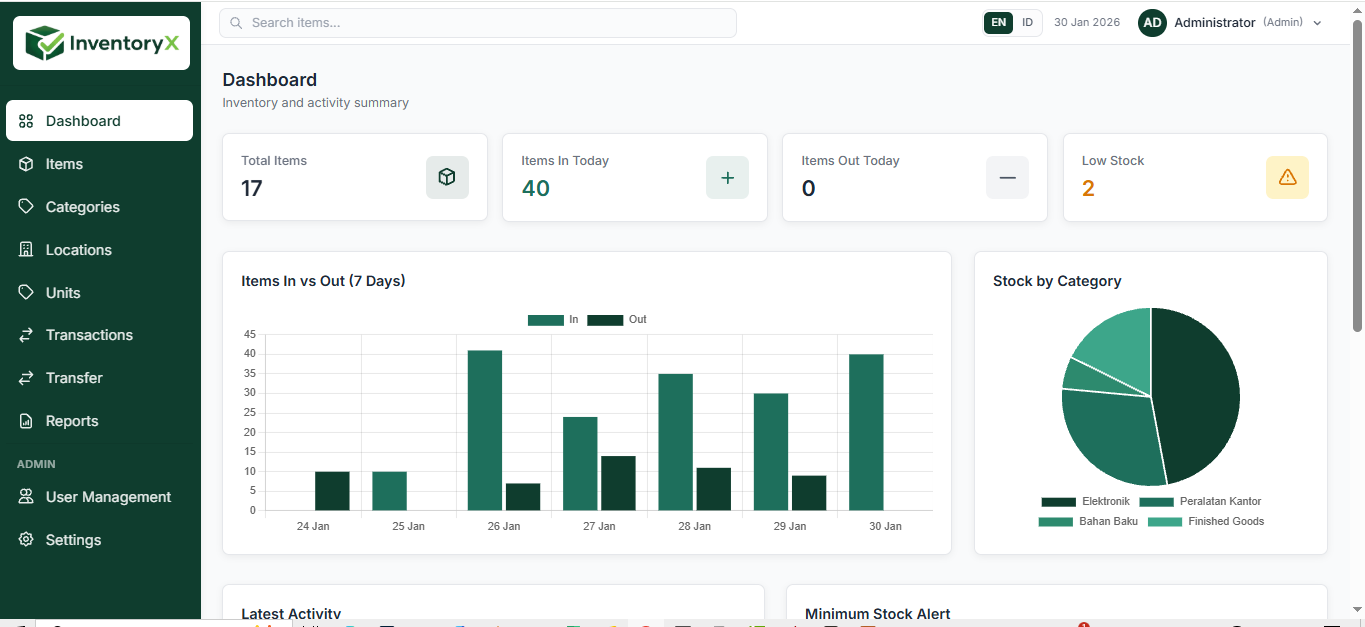This screenshot has width=1365, height=627.
Task: Open Settings via the gear icon
Action: tap(25, 540)
